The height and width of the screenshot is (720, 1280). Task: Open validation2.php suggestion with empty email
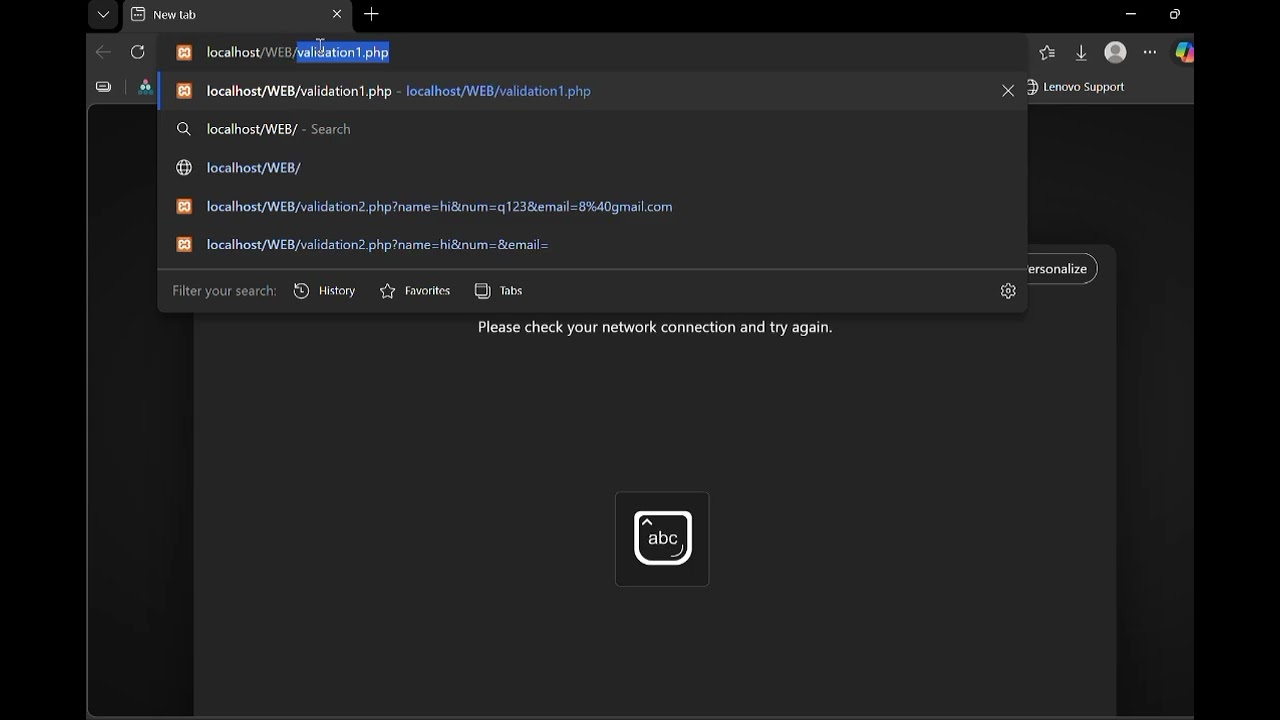coord(592,245)
